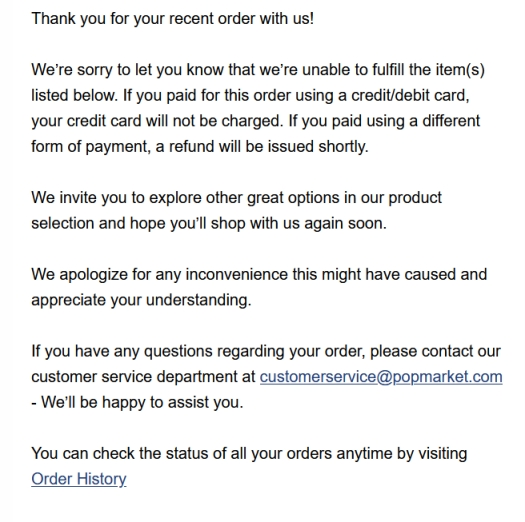Open the Order History link

pyautogui.click(x=79, y=479)
